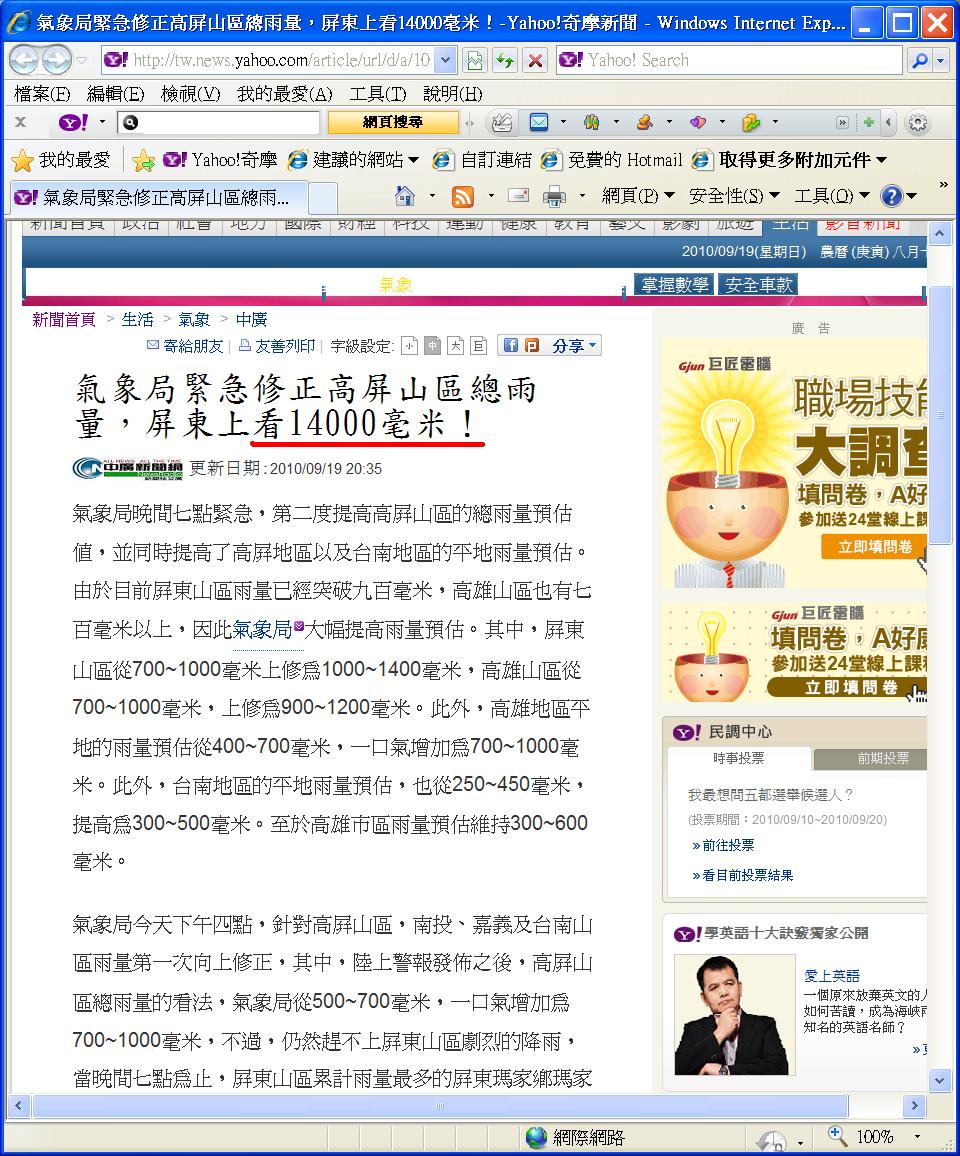This screenshot has height=1156, width=960.
Task: Open the 工具(O) command bar menu
Action: [832, 196]
